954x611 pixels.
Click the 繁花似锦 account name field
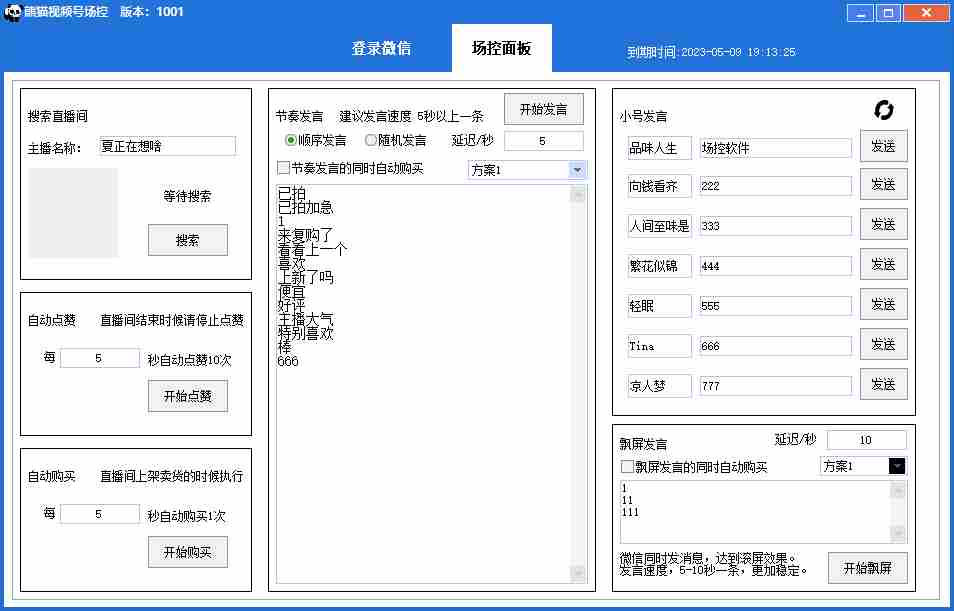[x=660, y=266]
